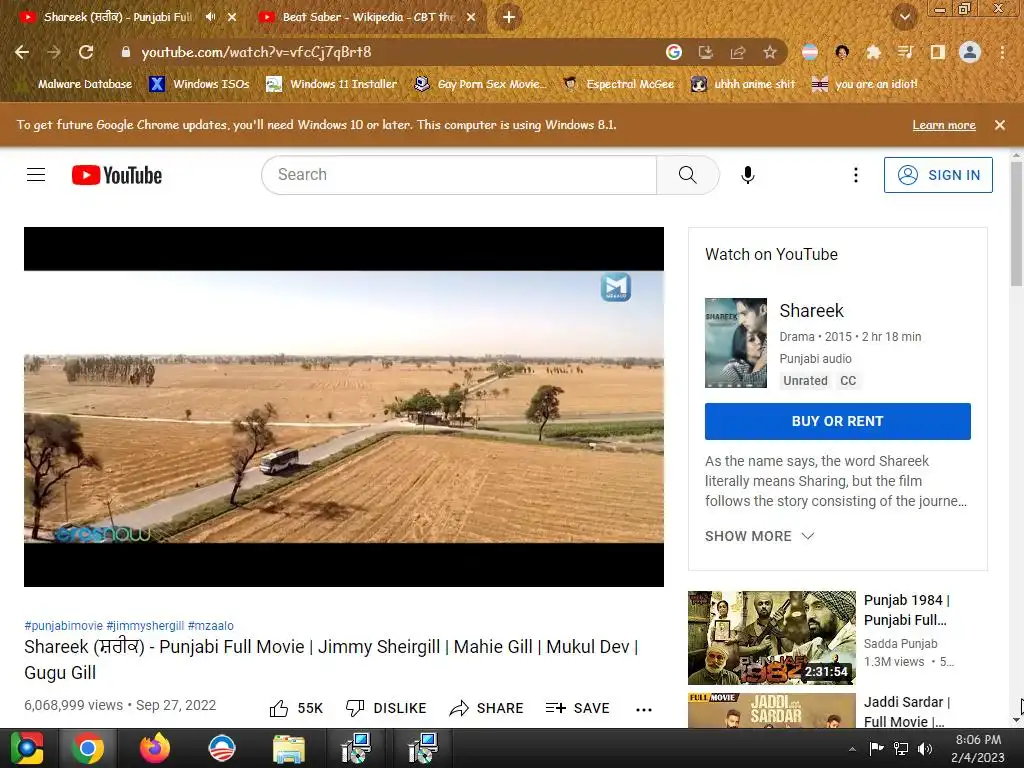Viewport: 1024px width, 768px height.
Task: Open the you are an idiot! bookmark
Action: [x=864, y=84]
